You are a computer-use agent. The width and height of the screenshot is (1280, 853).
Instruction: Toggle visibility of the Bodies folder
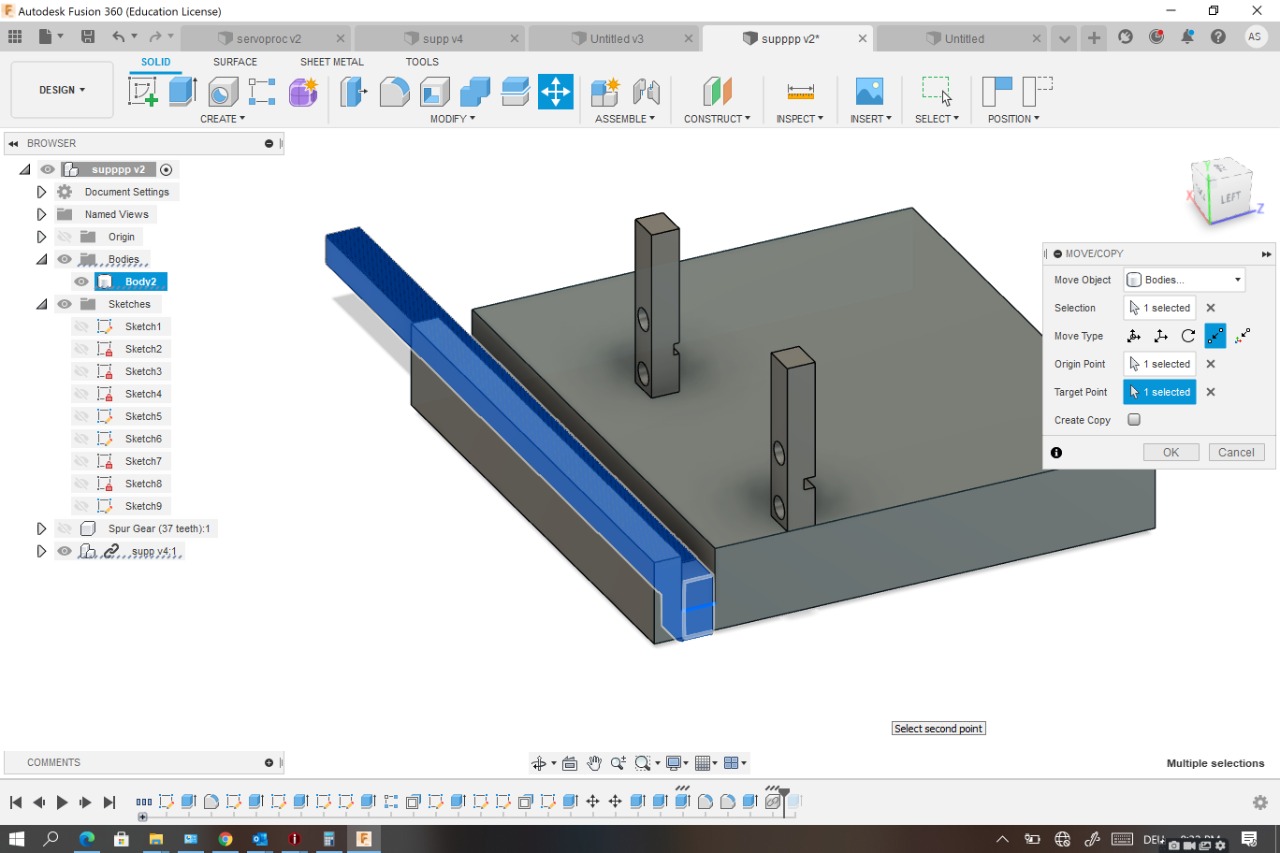(65, 259)
